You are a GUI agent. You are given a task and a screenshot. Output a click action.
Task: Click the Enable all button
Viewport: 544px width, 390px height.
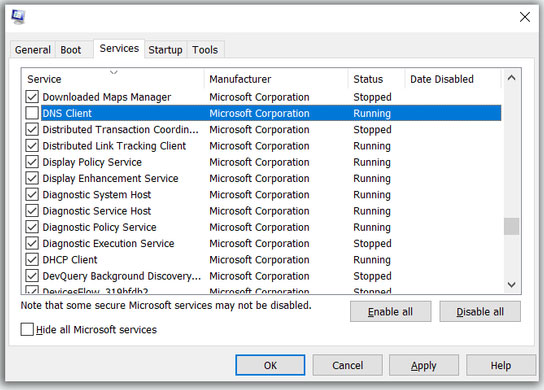click(390, 312)
